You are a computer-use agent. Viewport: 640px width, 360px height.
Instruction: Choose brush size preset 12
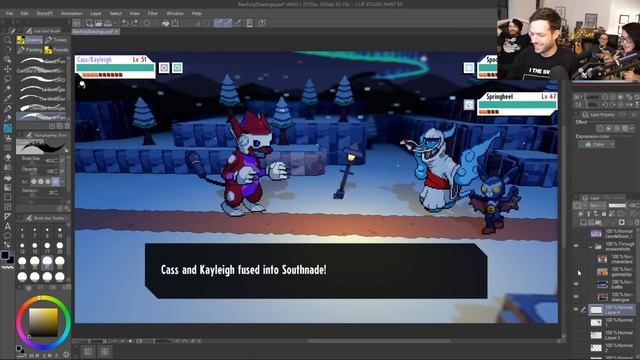(22, 247)
